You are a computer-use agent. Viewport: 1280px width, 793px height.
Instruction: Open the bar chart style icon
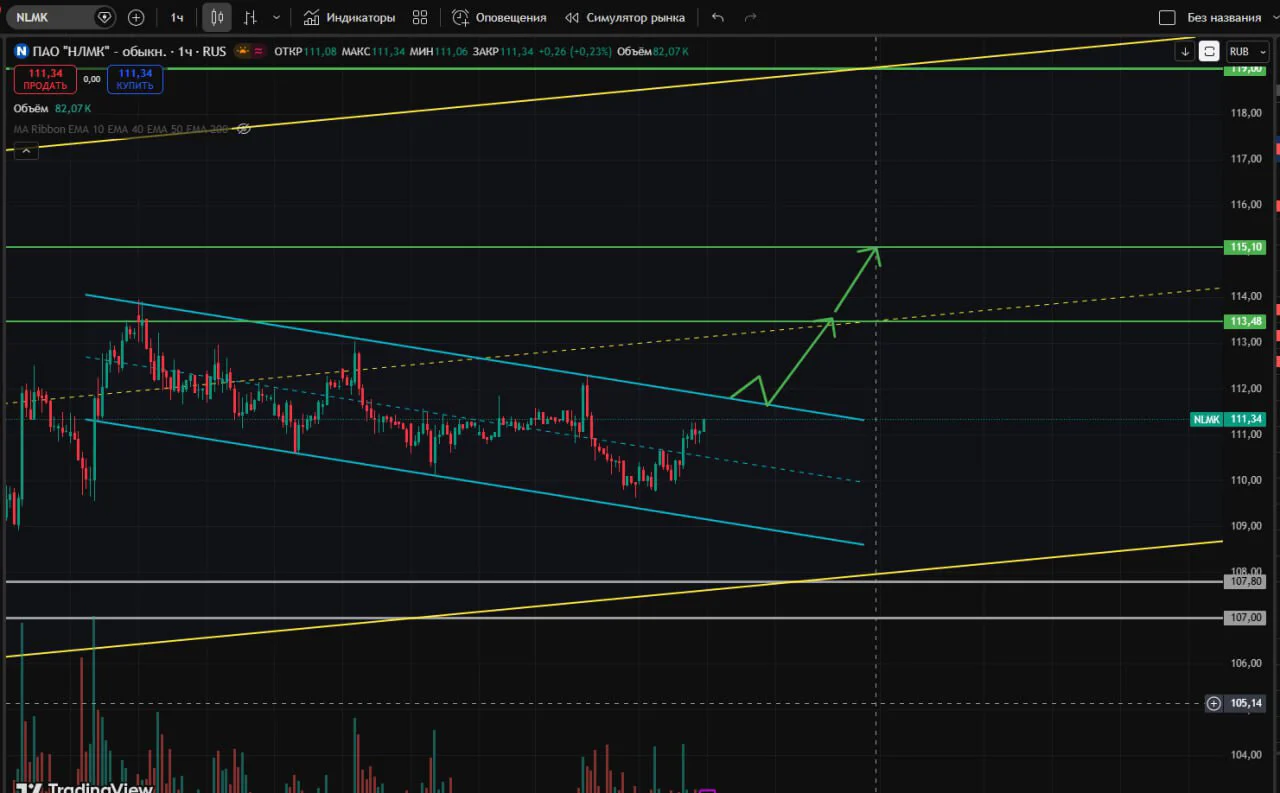[250, 17]
